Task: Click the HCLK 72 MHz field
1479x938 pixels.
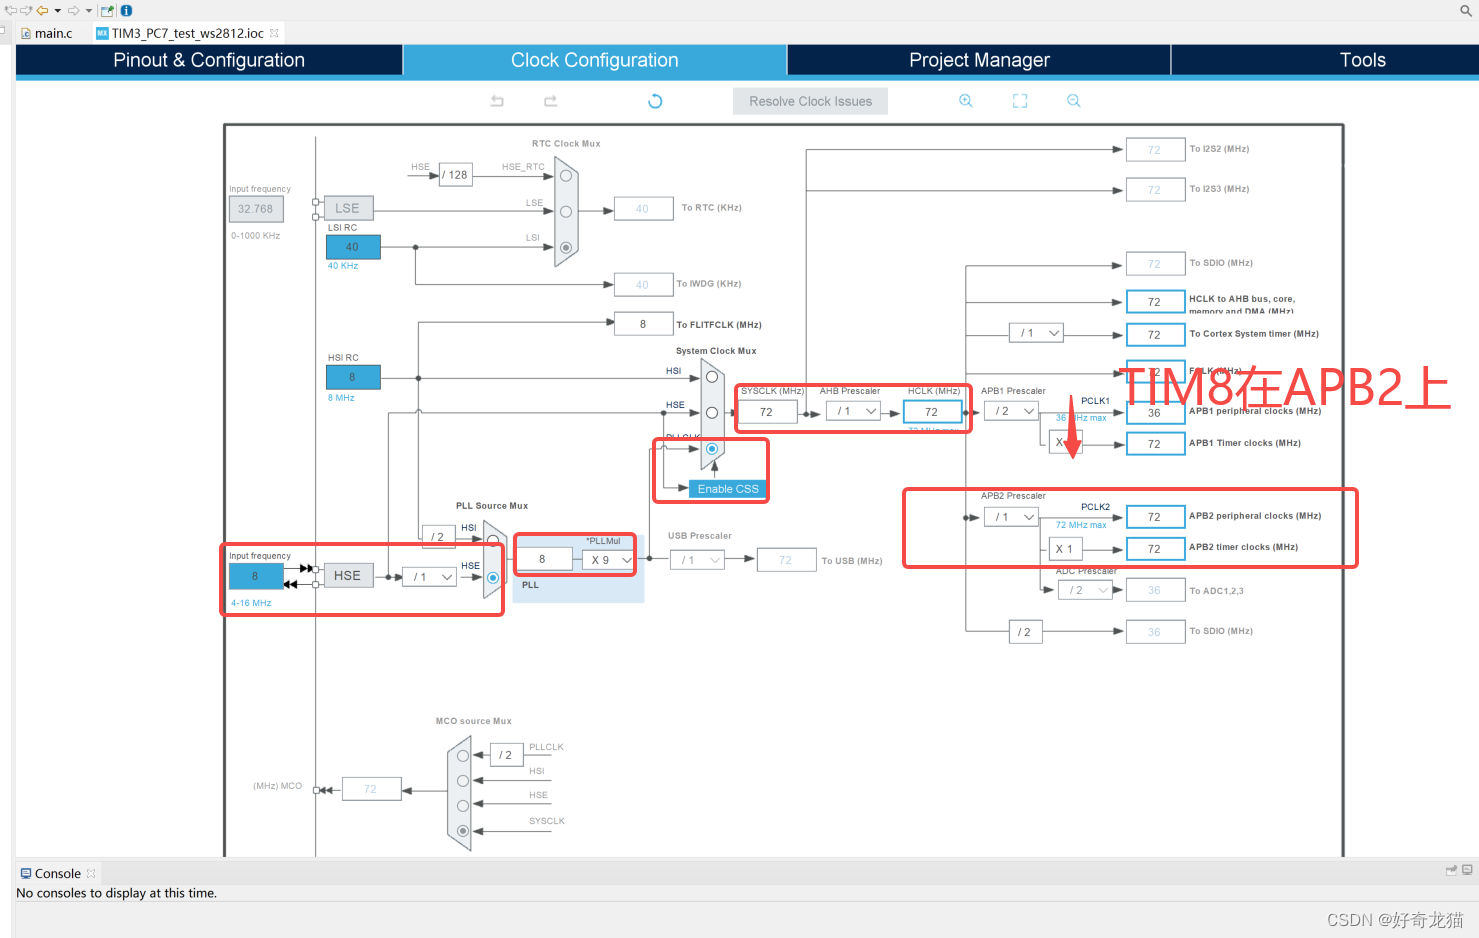Action: coord(932,412)
